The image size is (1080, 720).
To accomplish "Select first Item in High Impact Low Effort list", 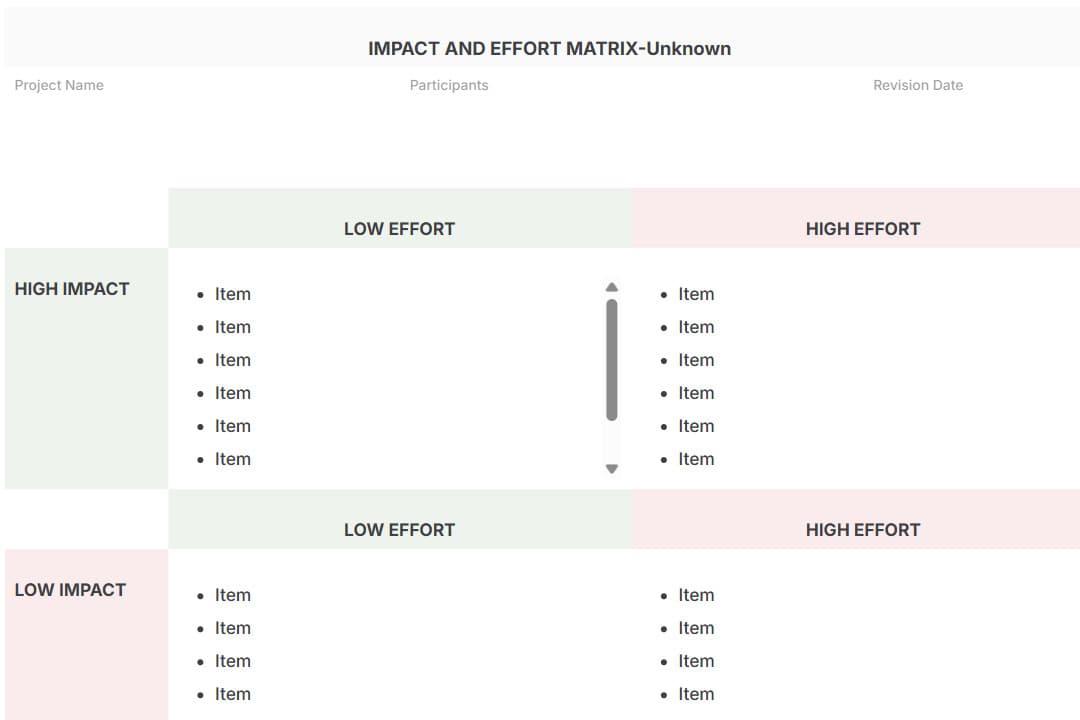I will tap(232, 294).
